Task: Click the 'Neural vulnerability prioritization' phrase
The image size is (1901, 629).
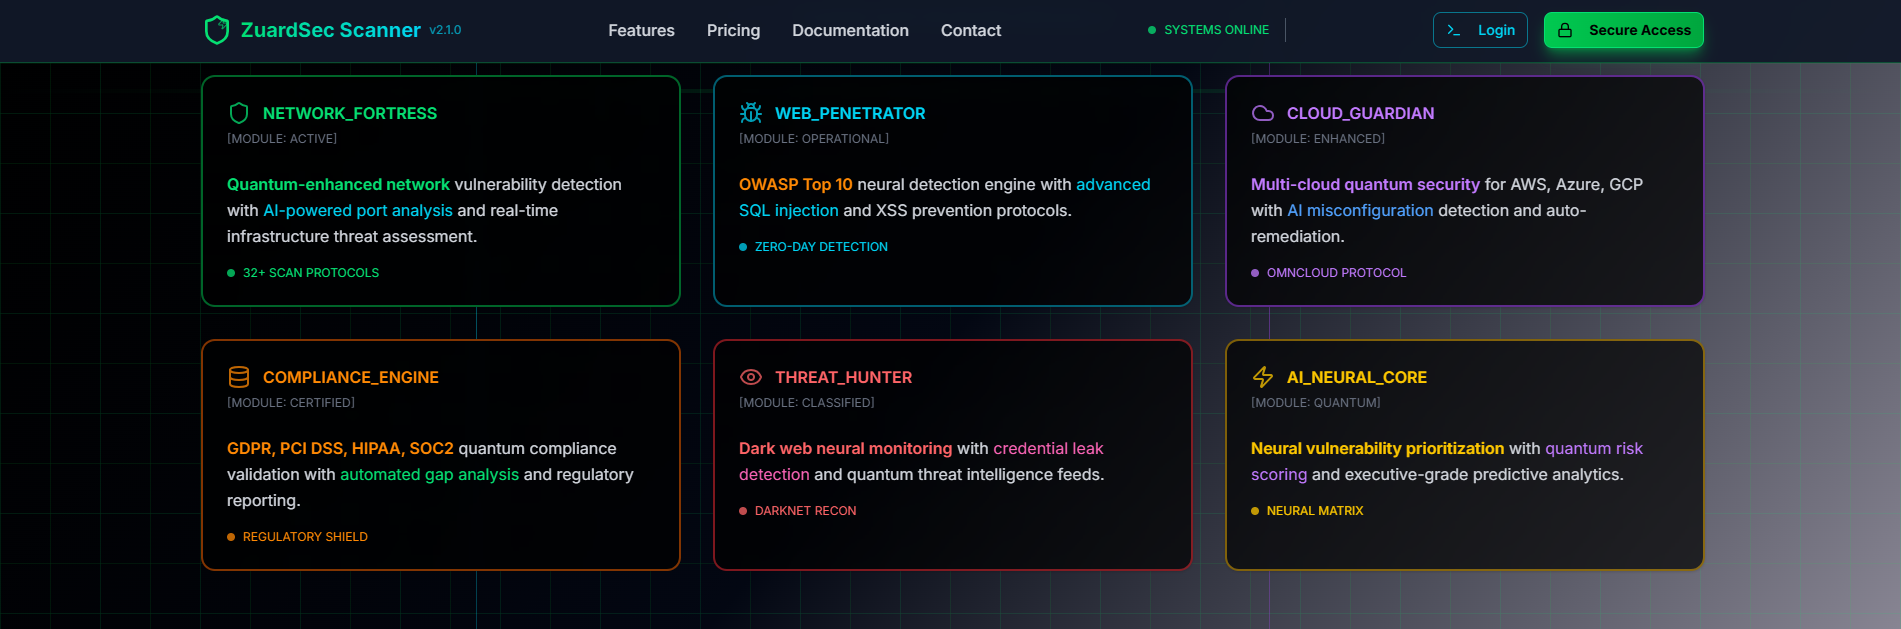Action: [1377, 448]
